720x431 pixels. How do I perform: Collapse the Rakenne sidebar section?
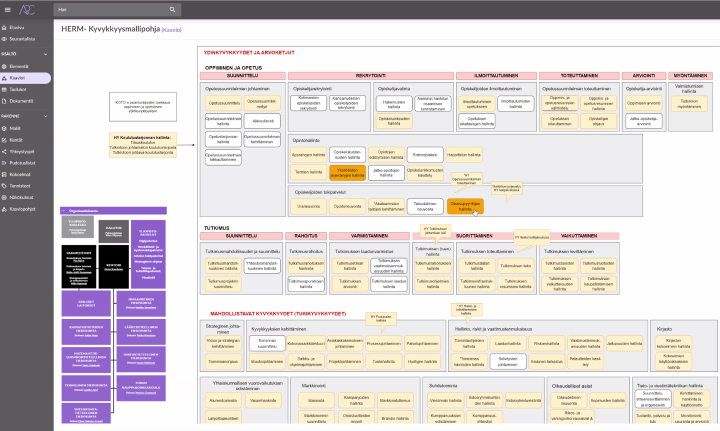pos(43,116)
